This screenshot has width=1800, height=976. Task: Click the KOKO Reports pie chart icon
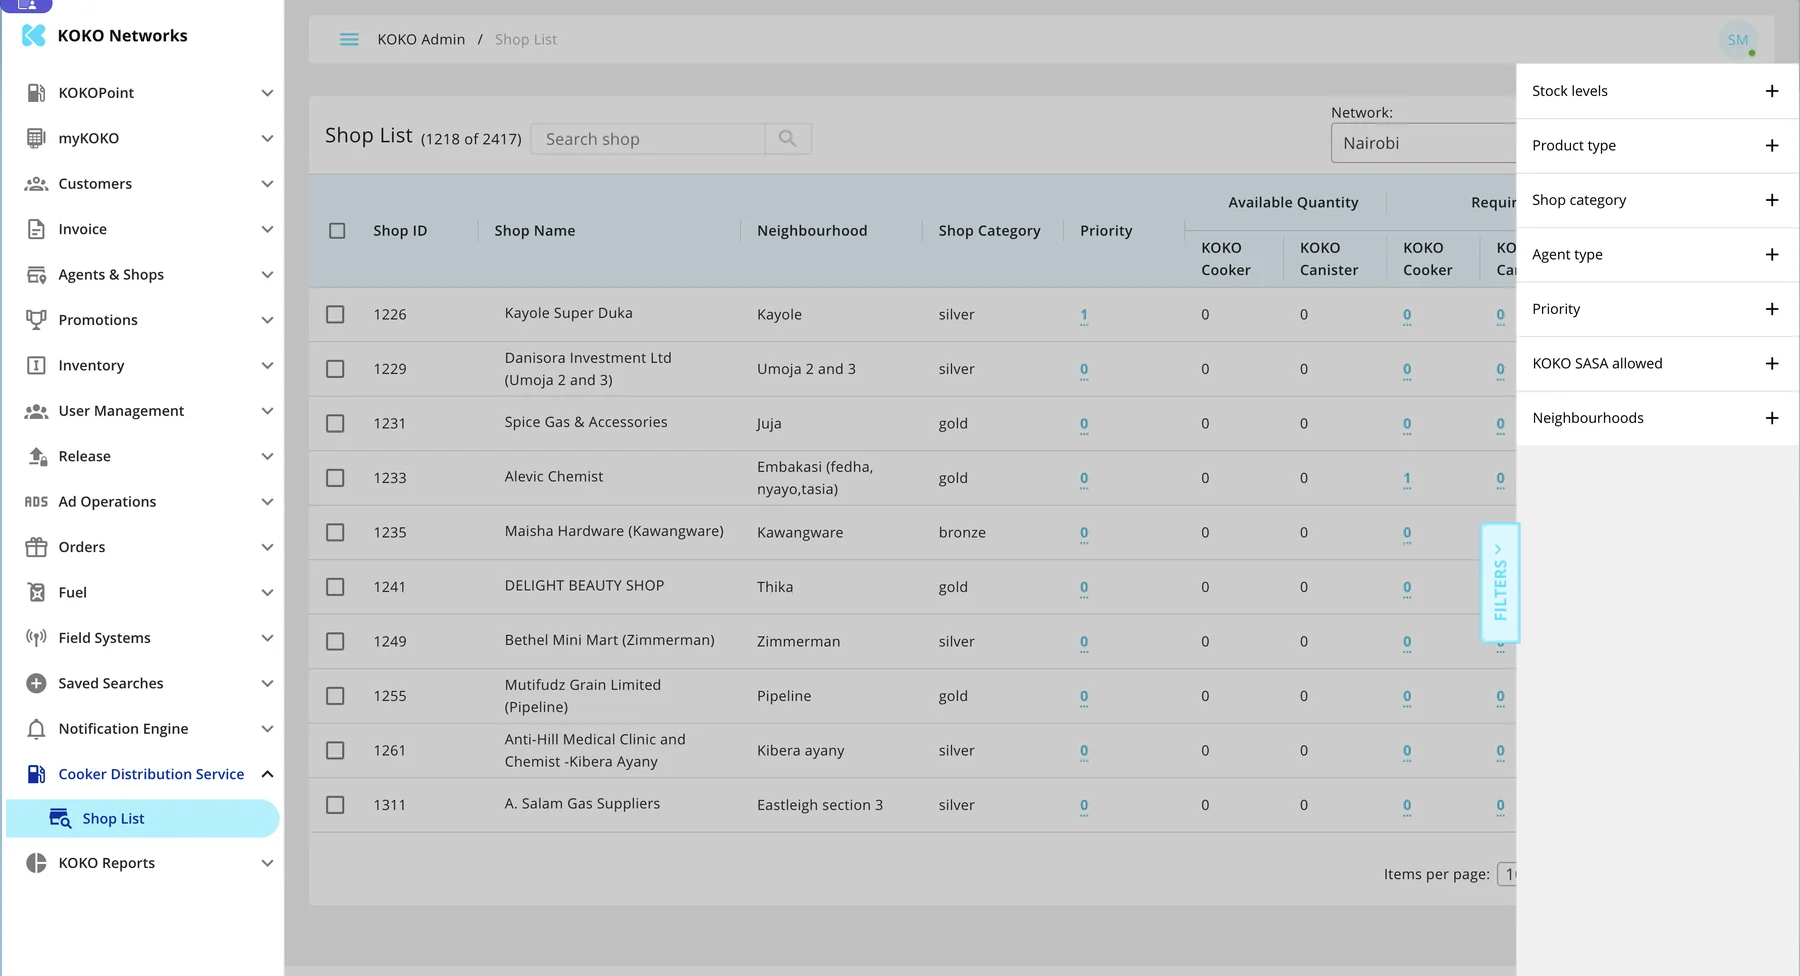click(x=36, y=863)
